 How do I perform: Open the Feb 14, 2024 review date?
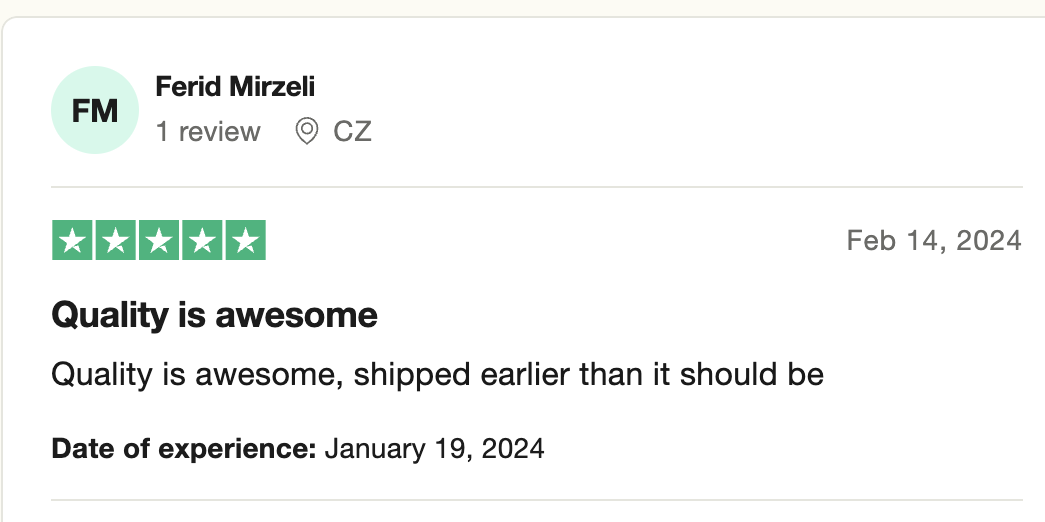click(934, 241)
